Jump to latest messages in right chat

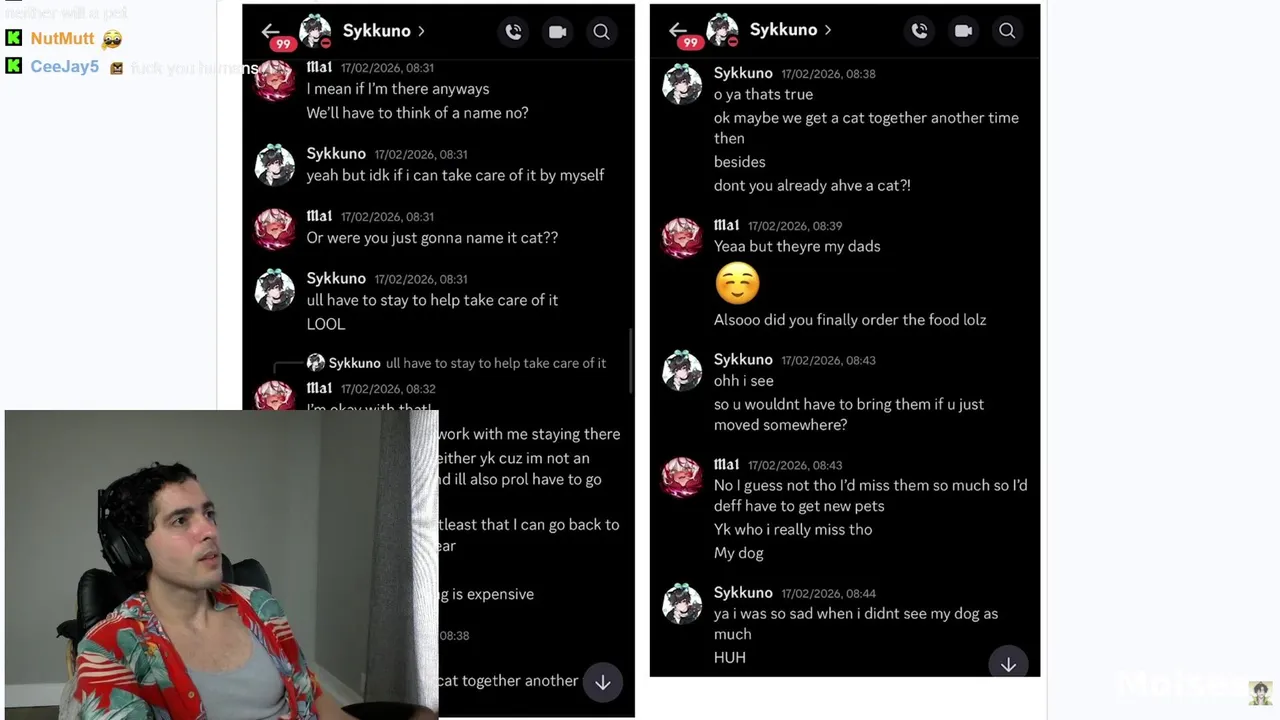point(1008,664)
